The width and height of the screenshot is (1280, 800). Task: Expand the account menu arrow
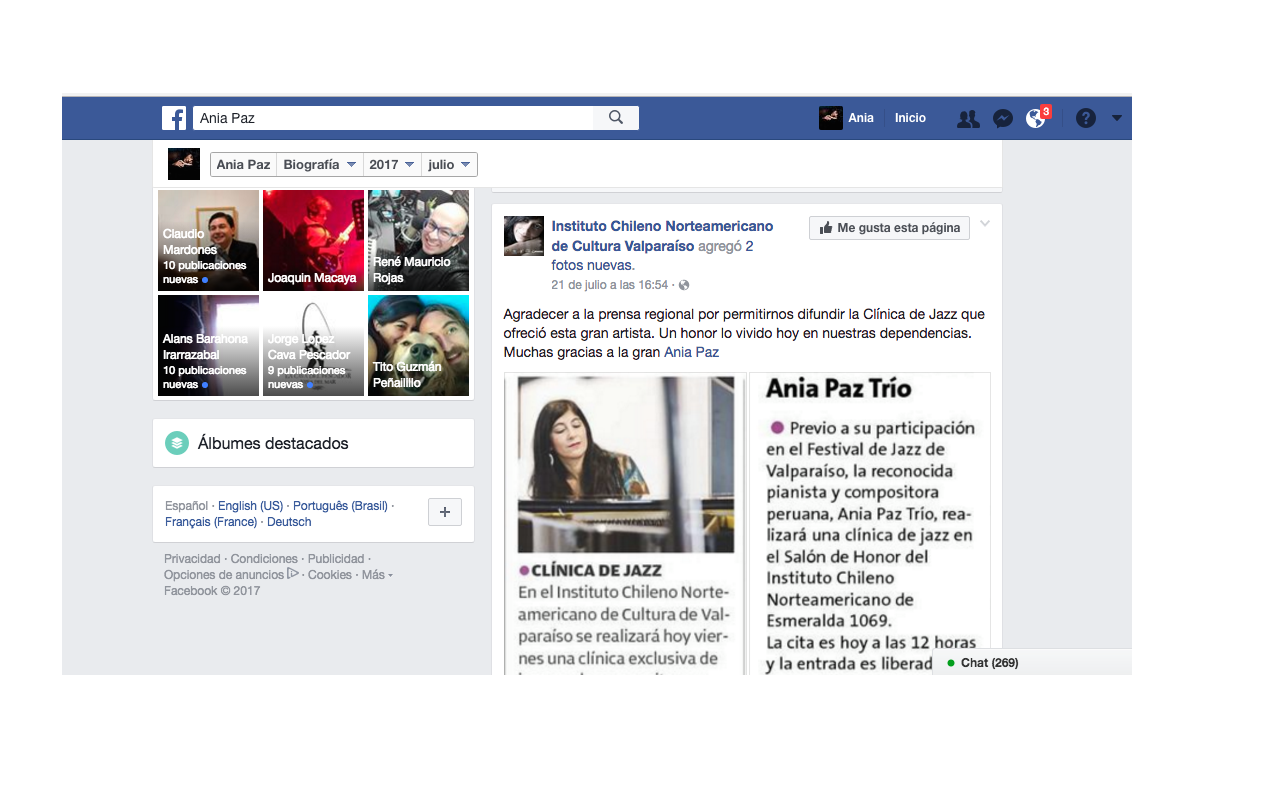click(1117, 118)
